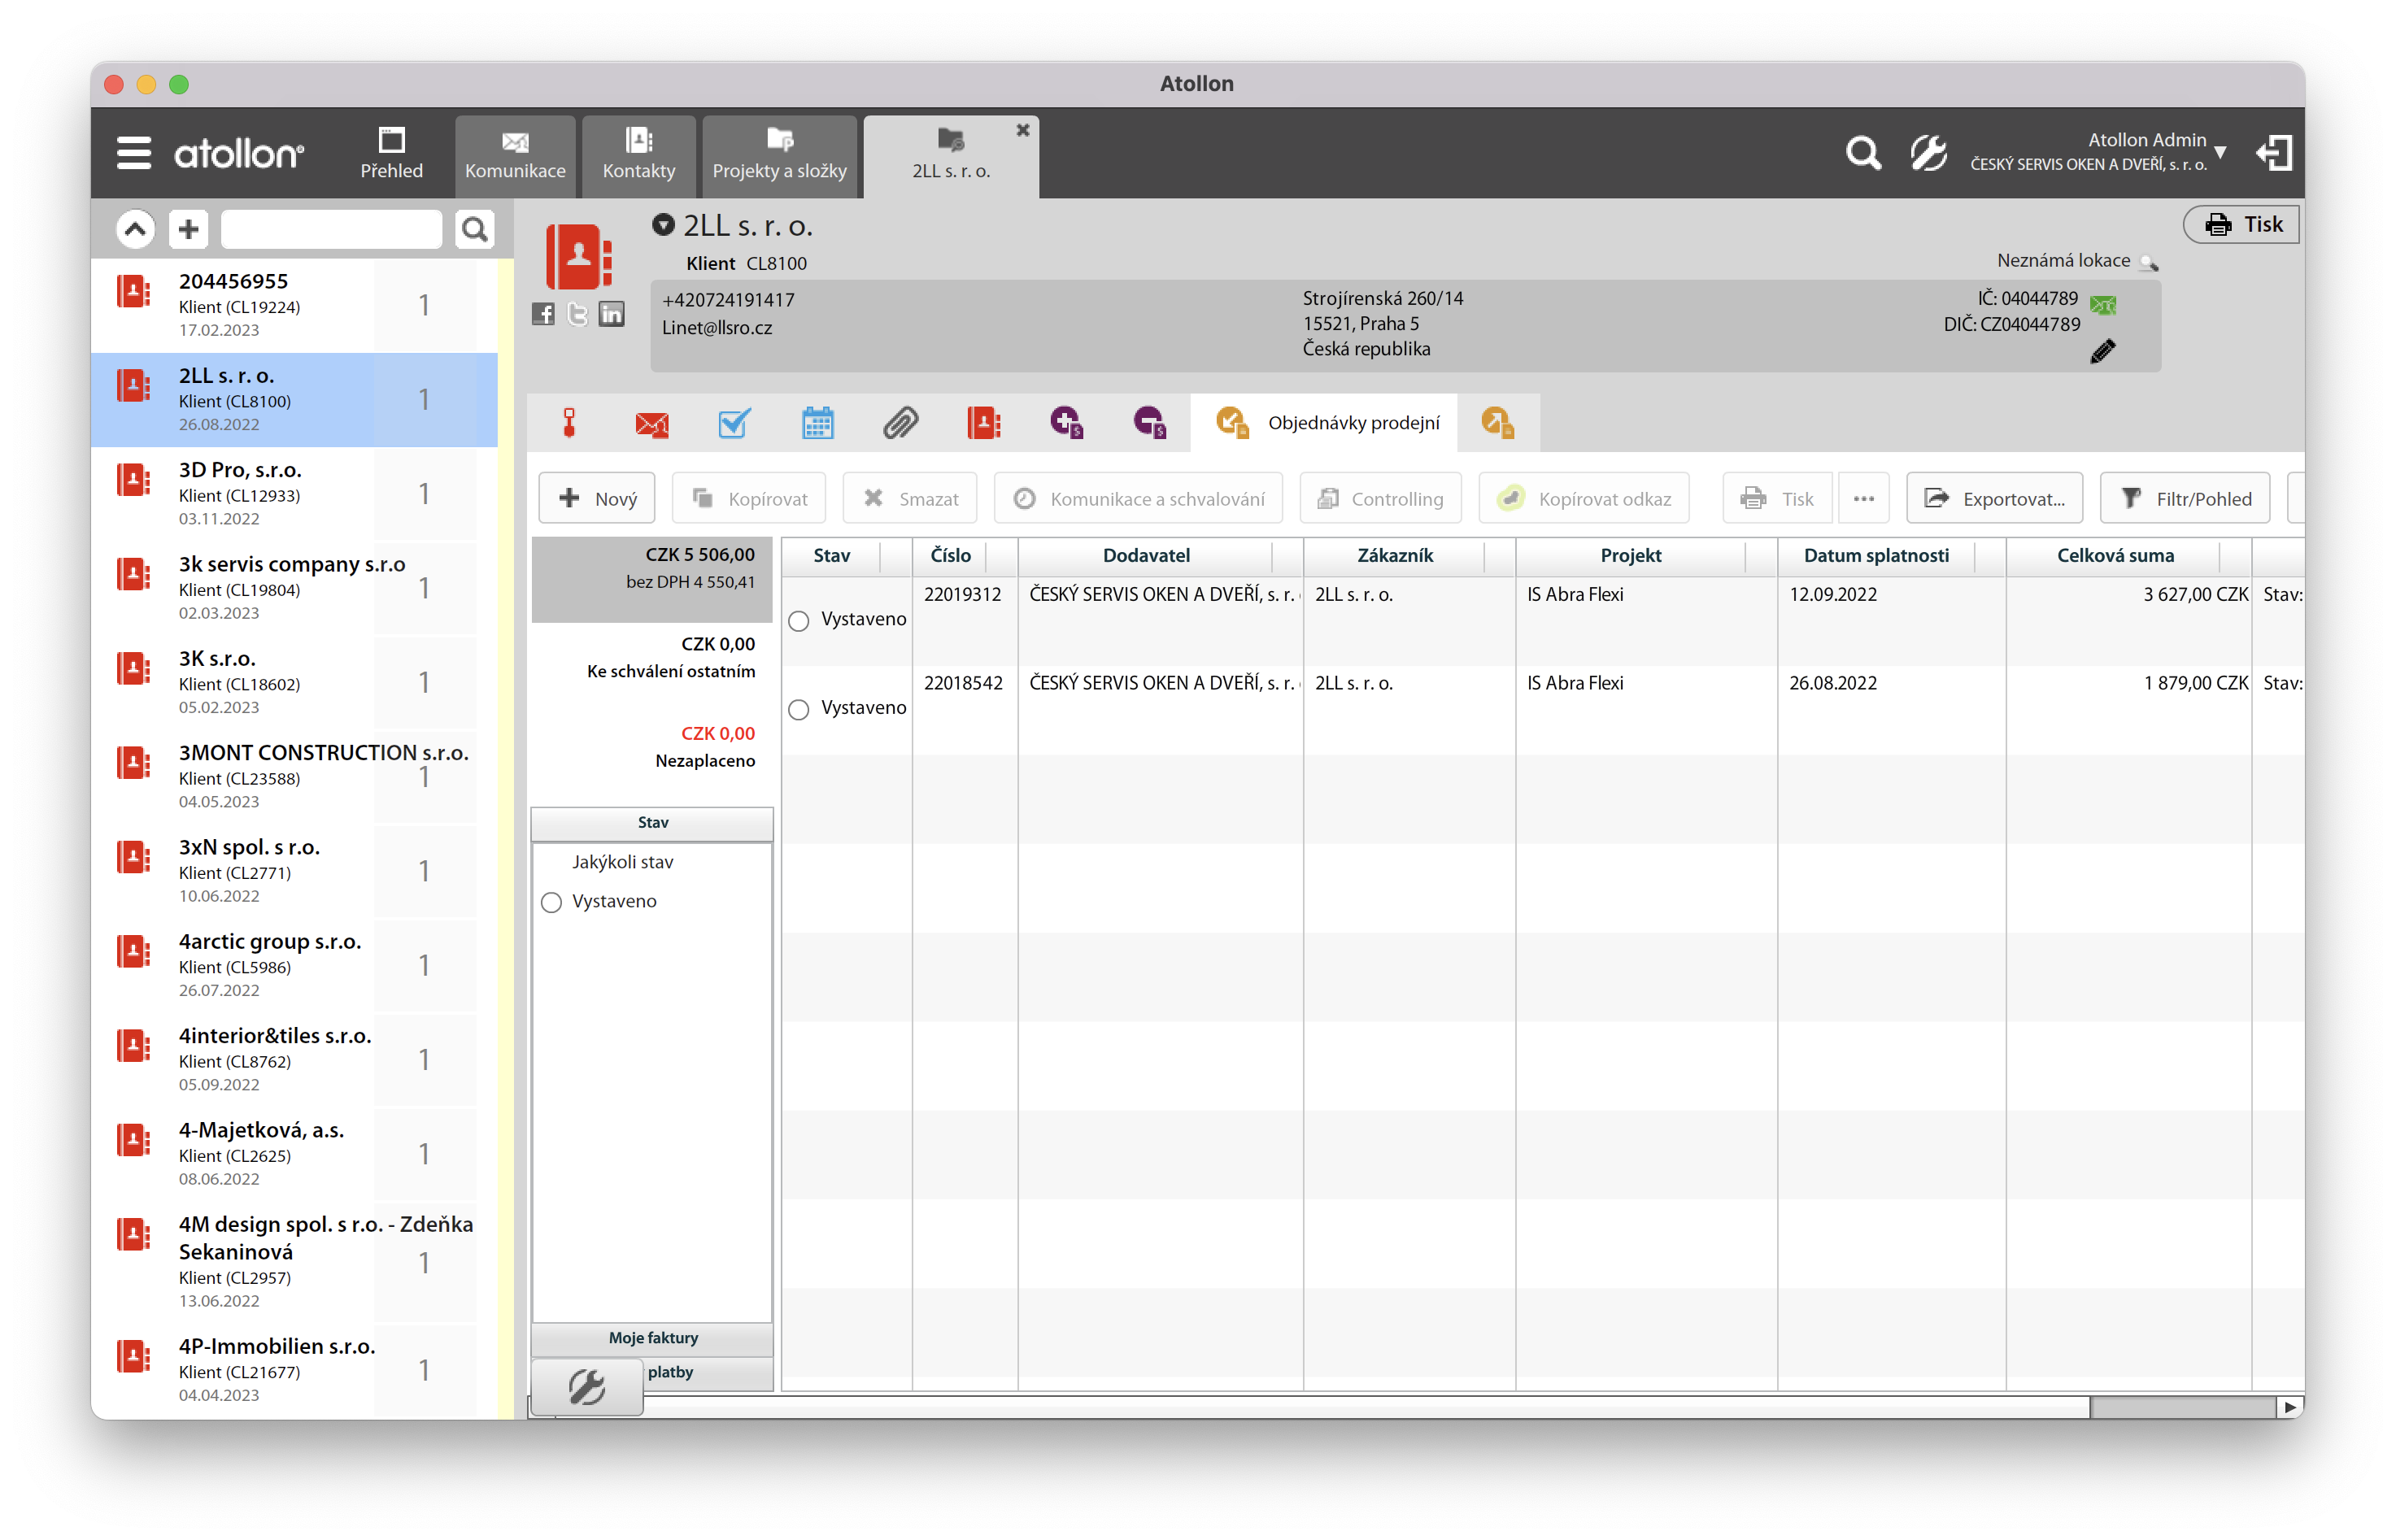Image resolution: width=2396 pixels, height=1540 pixels.
Task: Click the logout icon at top right
Action: click(2273, 153)
